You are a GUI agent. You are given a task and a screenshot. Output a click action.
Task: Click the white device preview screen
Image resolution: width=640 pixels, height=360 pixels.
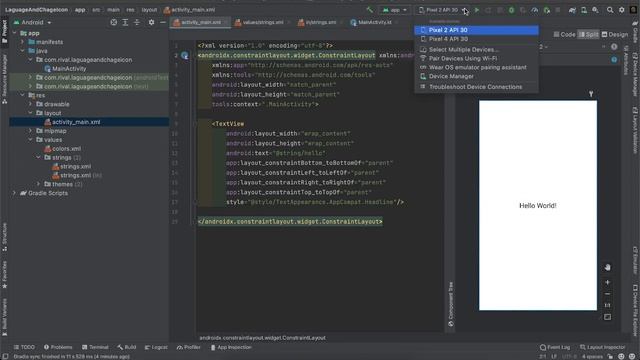coord(538,205)
